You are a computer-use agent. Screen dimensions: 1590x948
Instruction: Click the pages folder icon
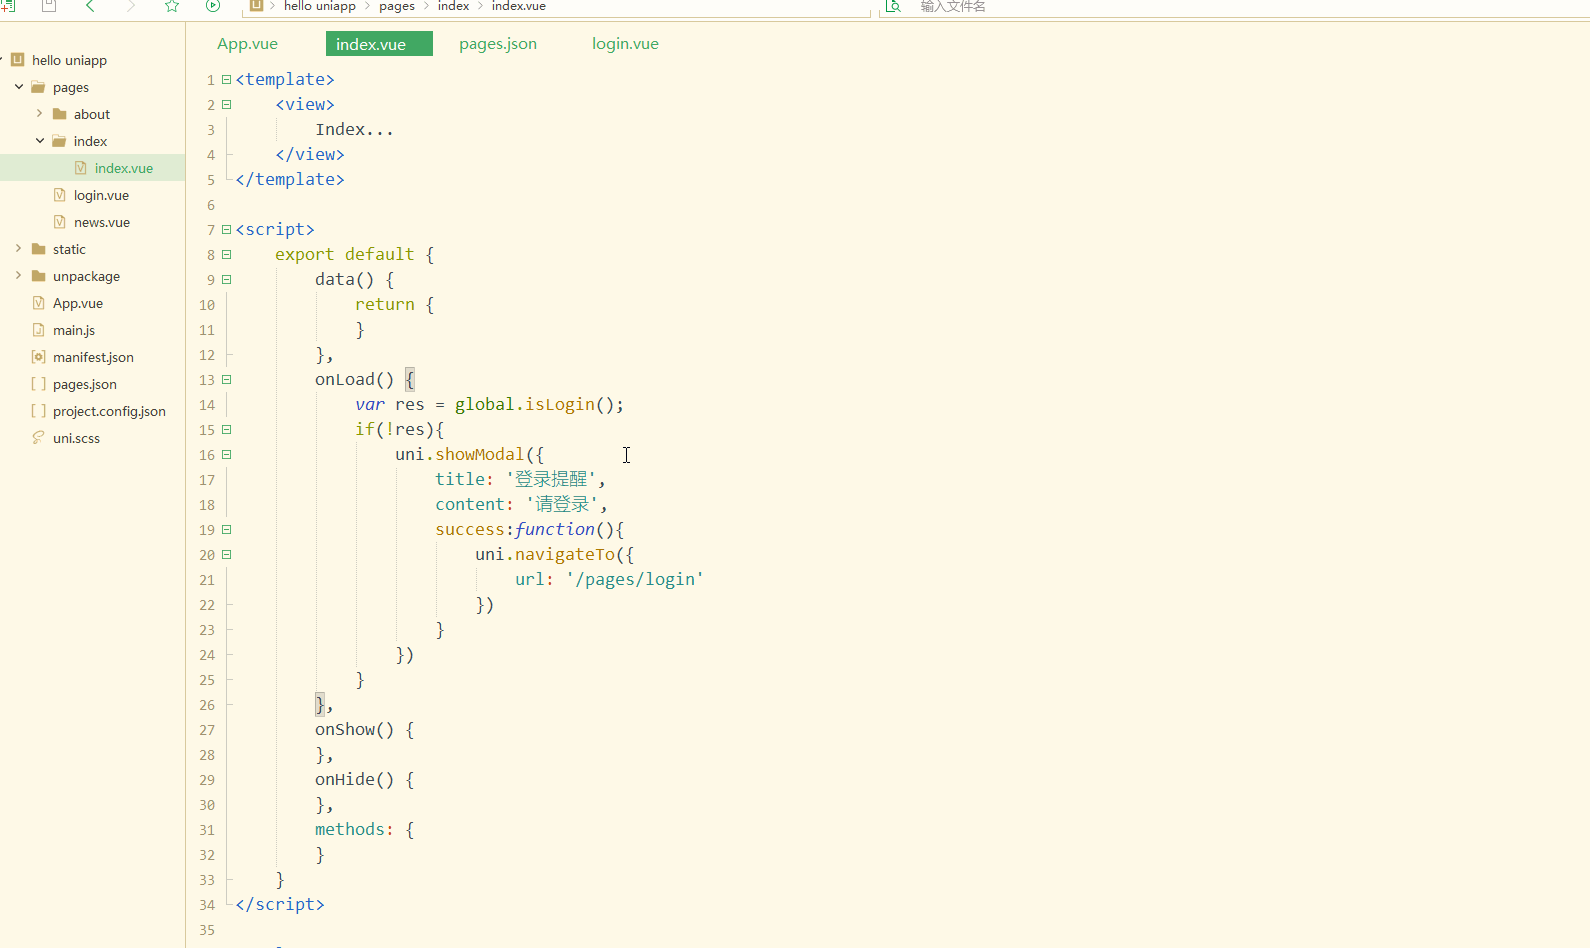[x=38, y=87]
